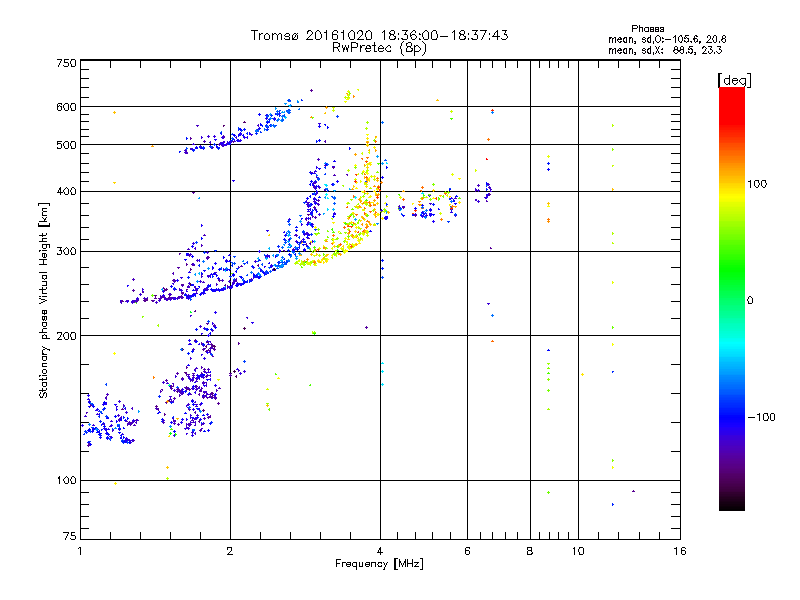Screen dimensions: 800x600
Task: Click the colorbar tick label '-100'
Action: pyautogui.click(x=761, y=417)
